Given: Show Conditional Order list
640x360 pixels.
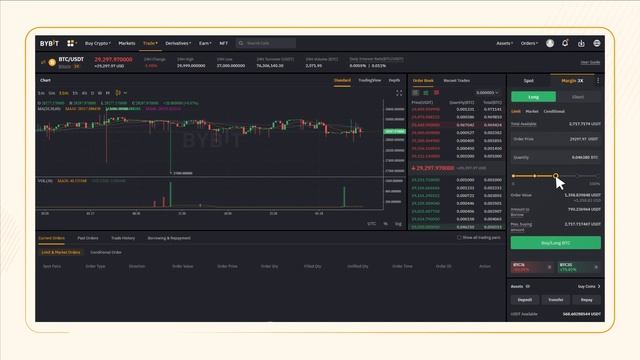Looking at the screenshot, I should pos(106,252).
